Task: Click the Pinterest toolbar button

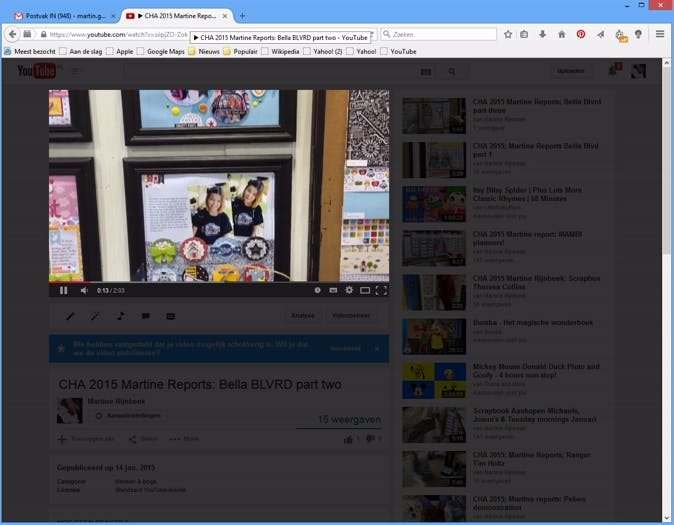Action: click(581, 34)
